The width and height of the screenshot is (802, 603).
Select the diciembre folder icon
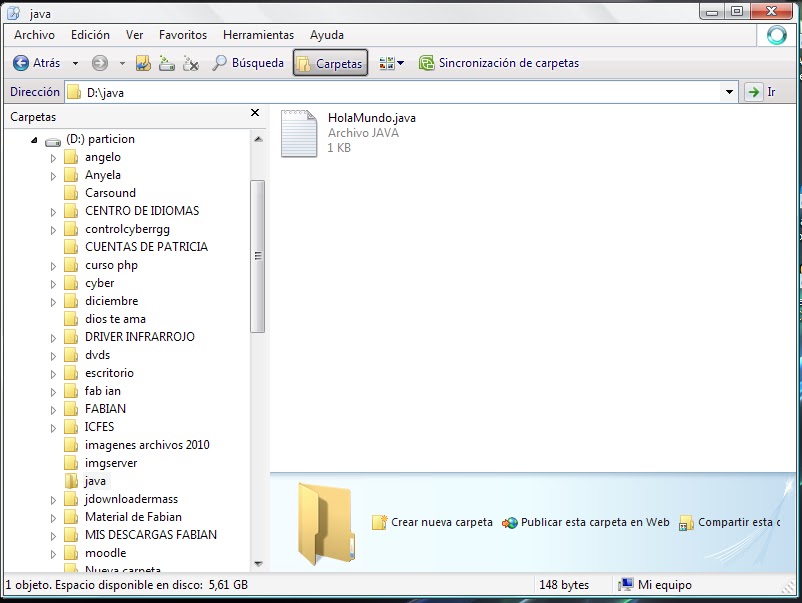(x=71, y=301)
